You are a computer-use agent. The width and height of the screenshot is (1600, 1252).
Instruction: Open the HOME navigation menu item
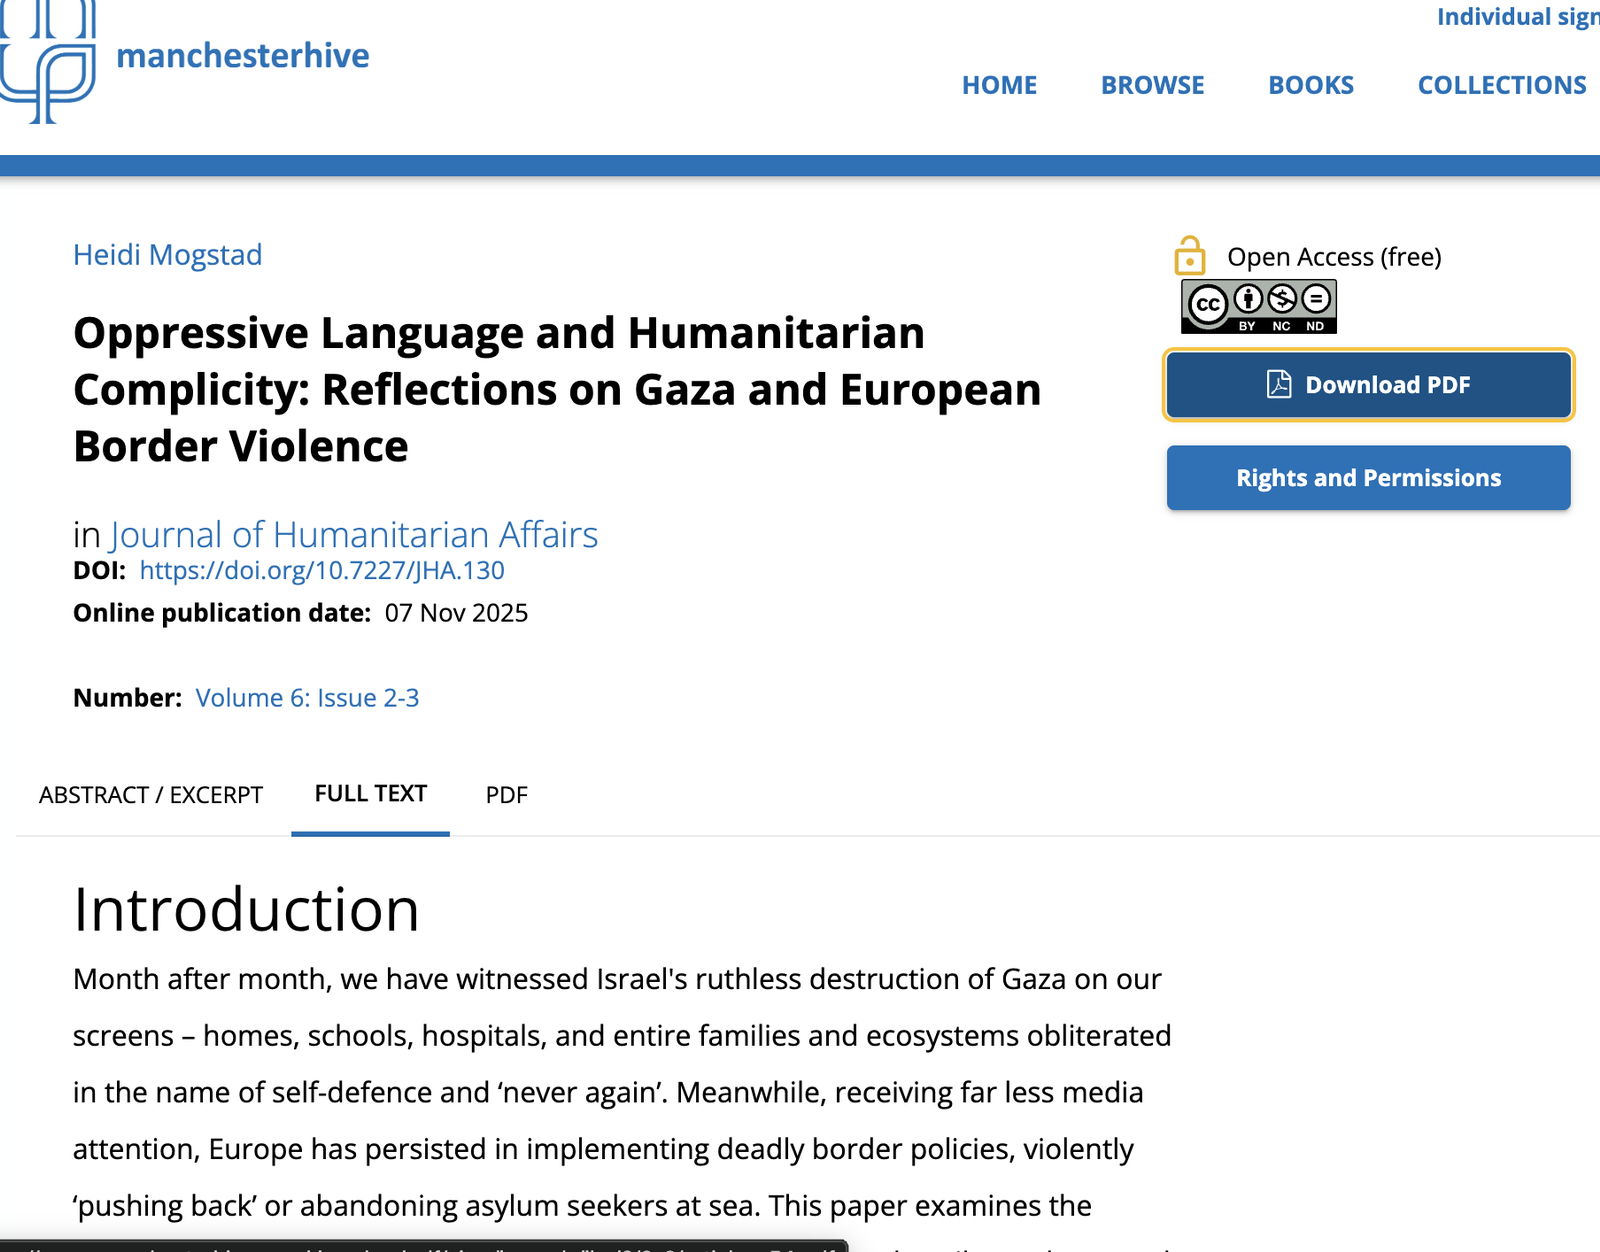coord(999,85)
